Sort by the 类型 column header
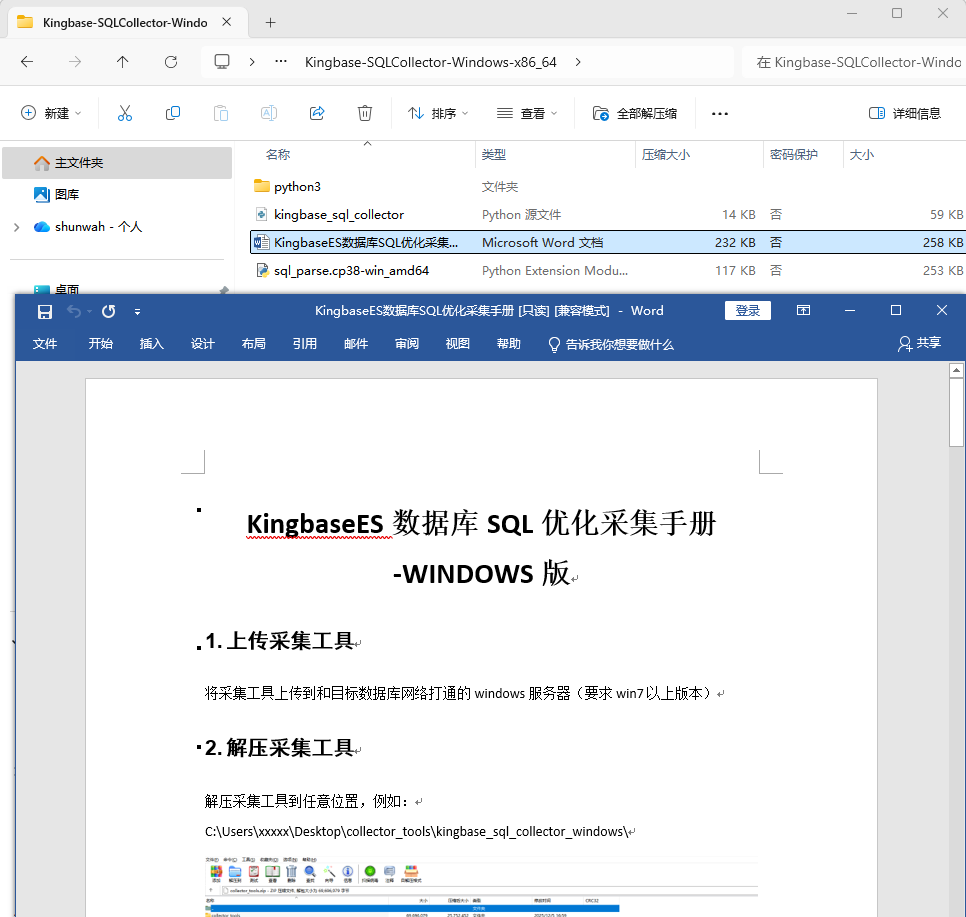 coord(493,155)
